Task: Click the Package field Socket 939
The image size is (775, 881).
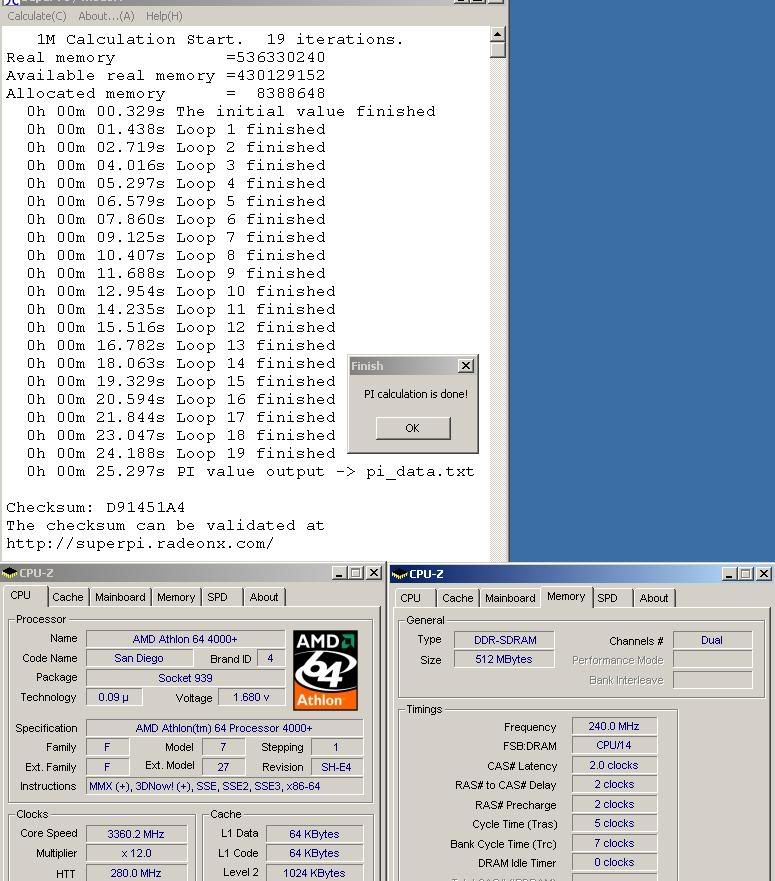Action: point(185,678)
